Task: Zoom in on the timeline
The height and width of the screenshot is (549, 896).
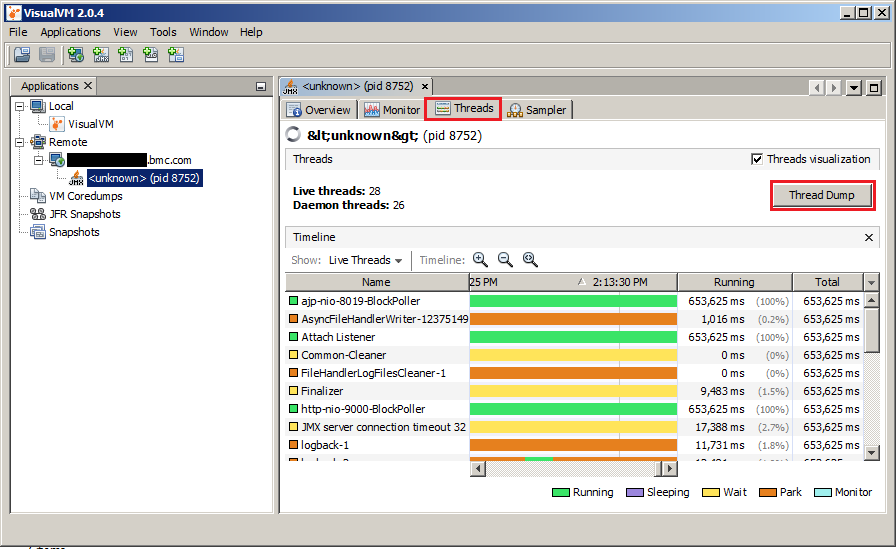Action: (480, 259)
